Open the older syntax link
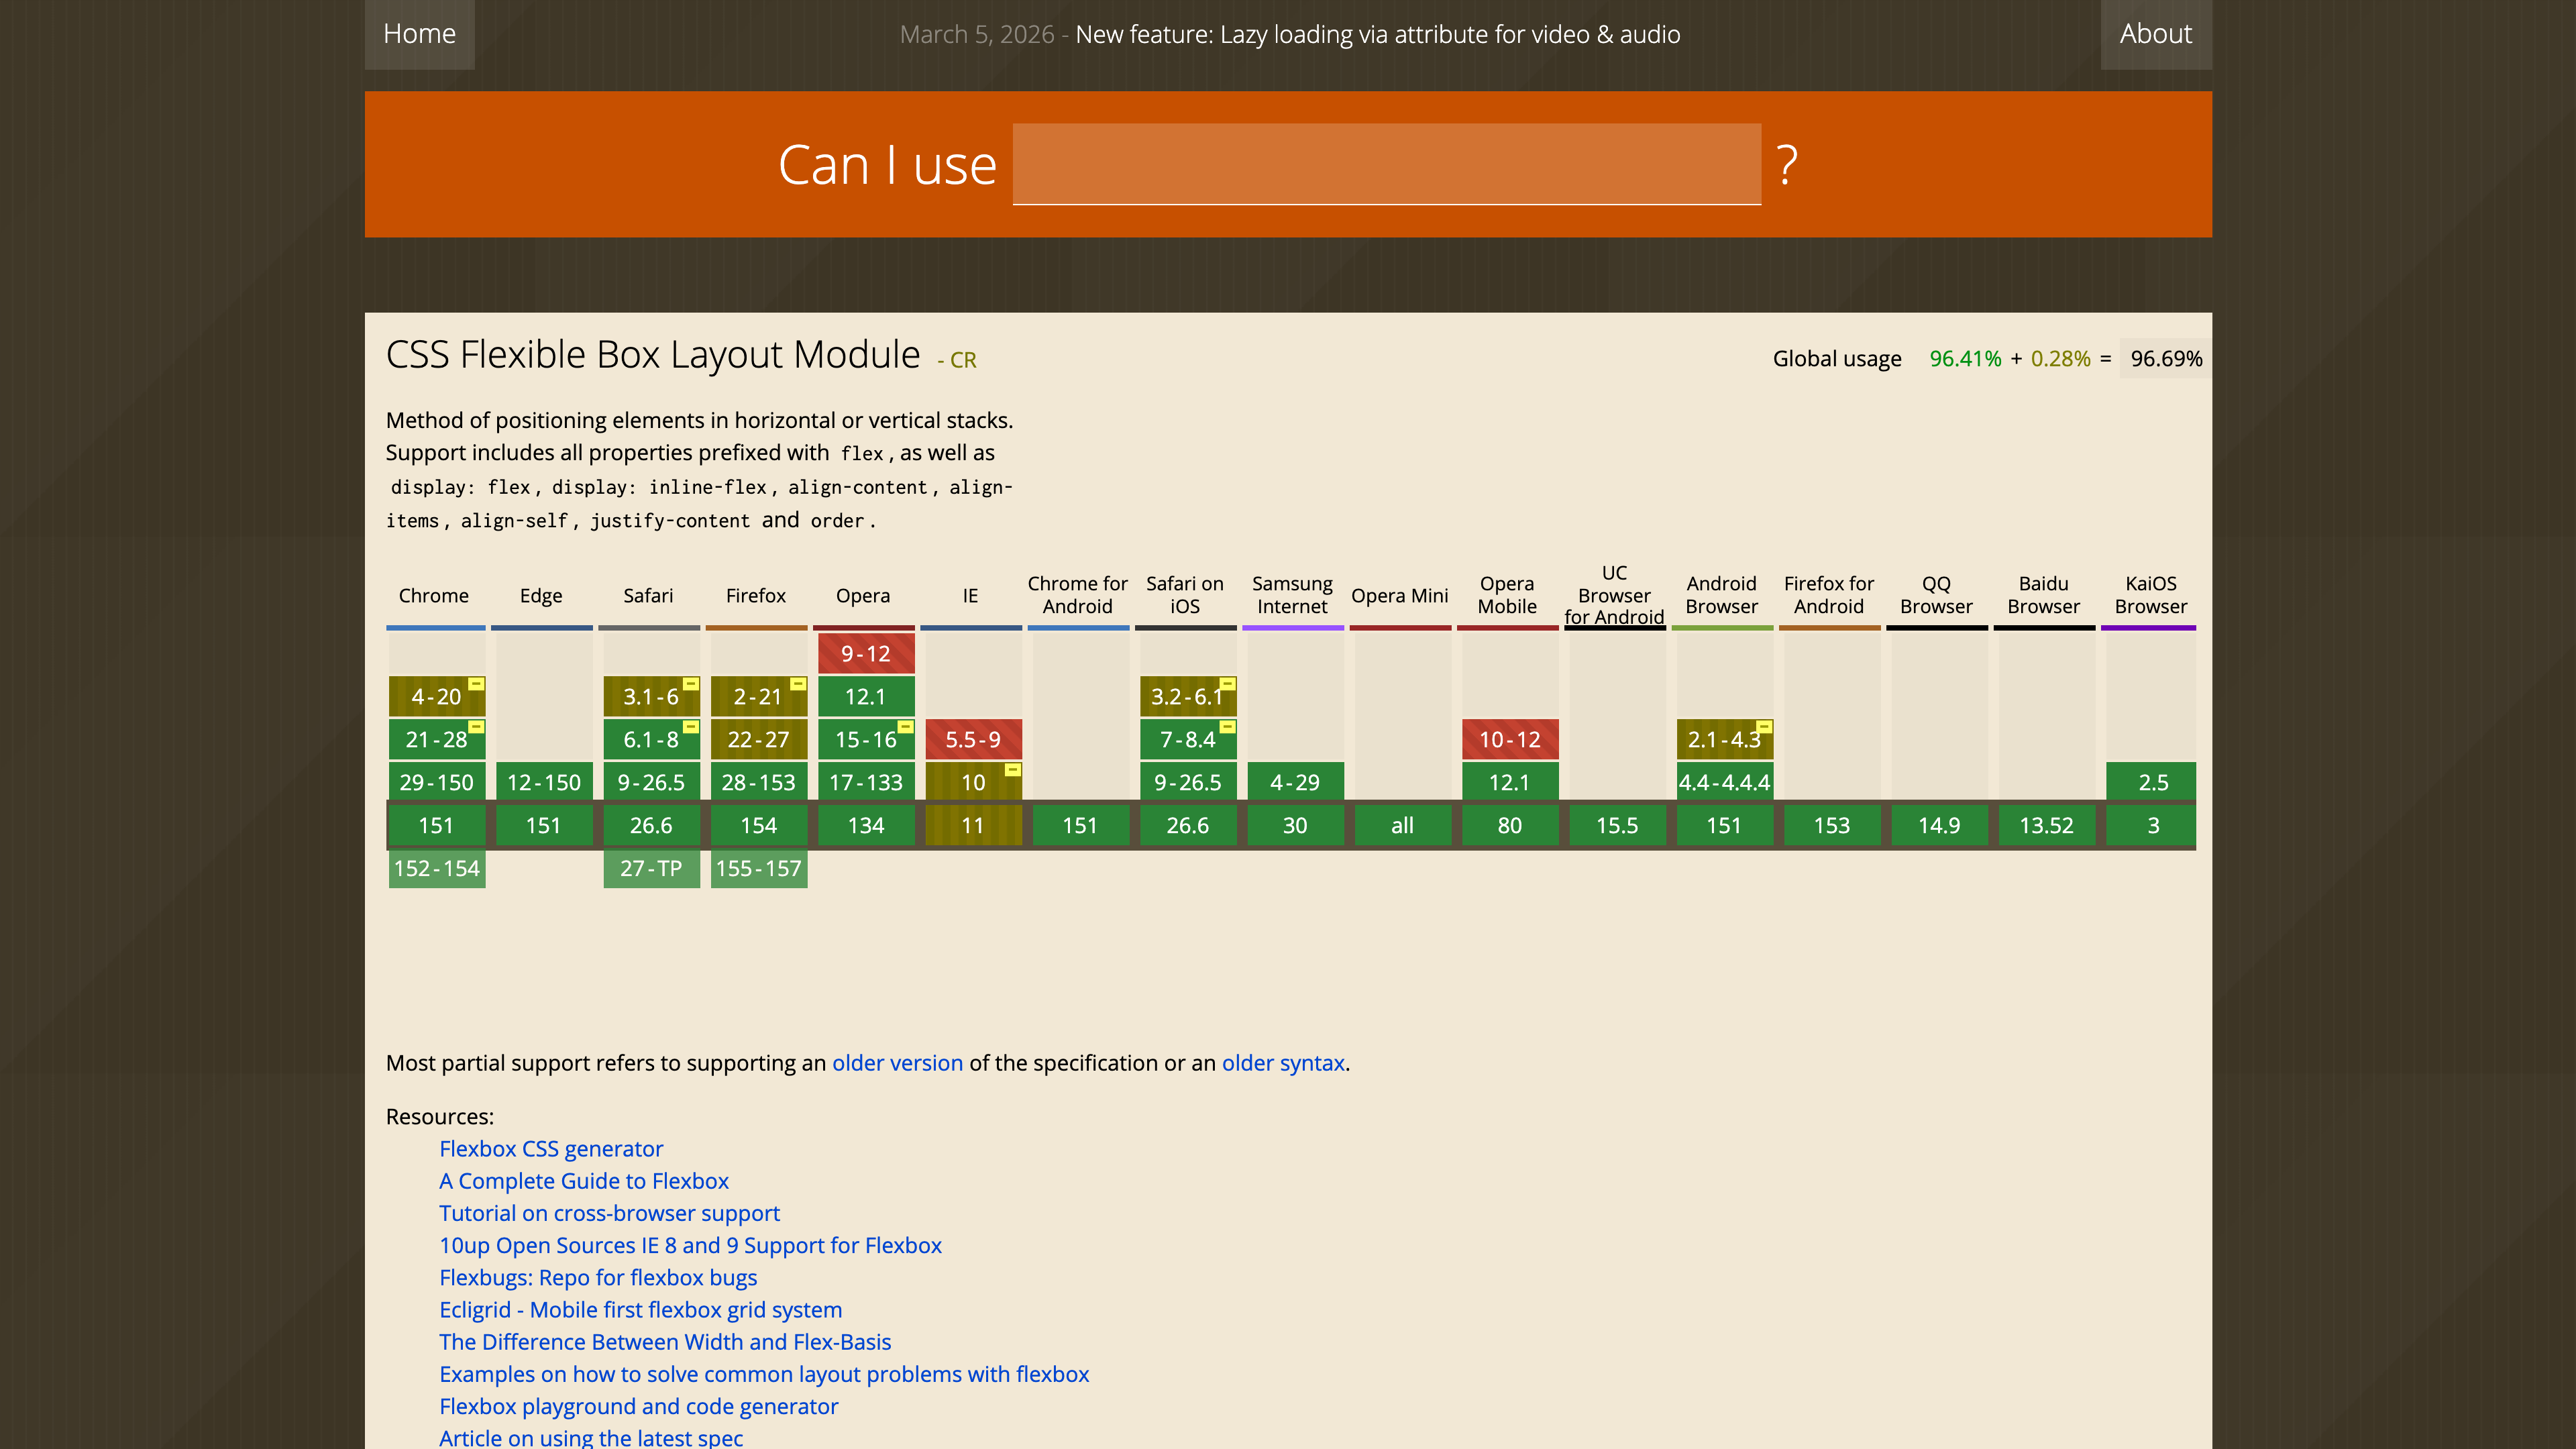The image size is (2576, 1449). [1283, 1063]
